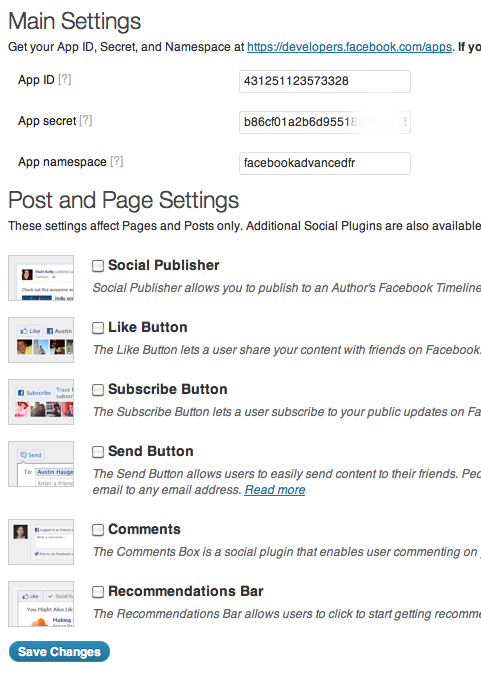Enable the Comments checkbox

[98, 530]
